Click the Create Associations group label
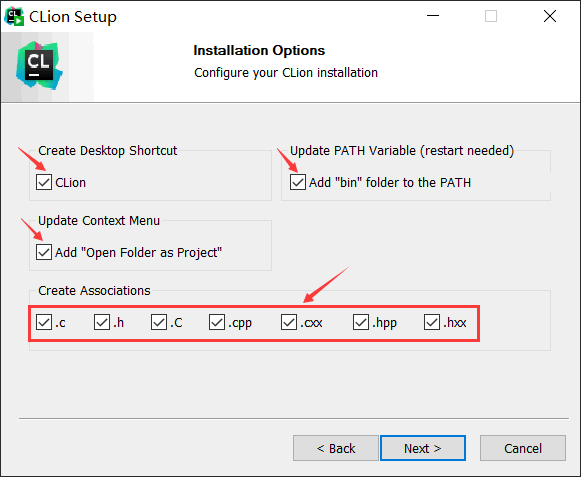The width and height of the screenshot is (581, 477). pyautogui.click(x=94, y=291)
